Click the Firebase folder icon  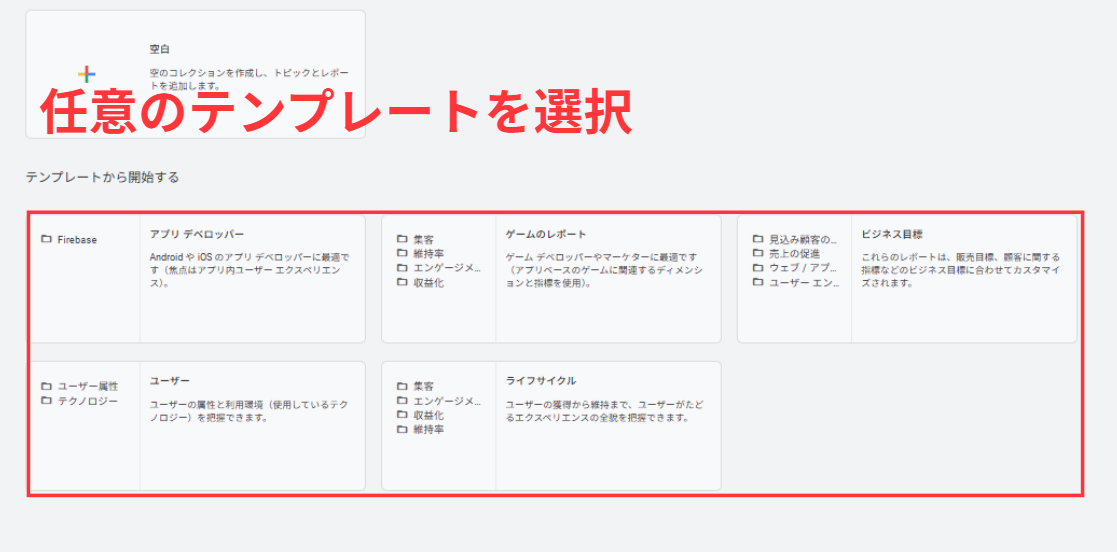[x=46, y=240]
